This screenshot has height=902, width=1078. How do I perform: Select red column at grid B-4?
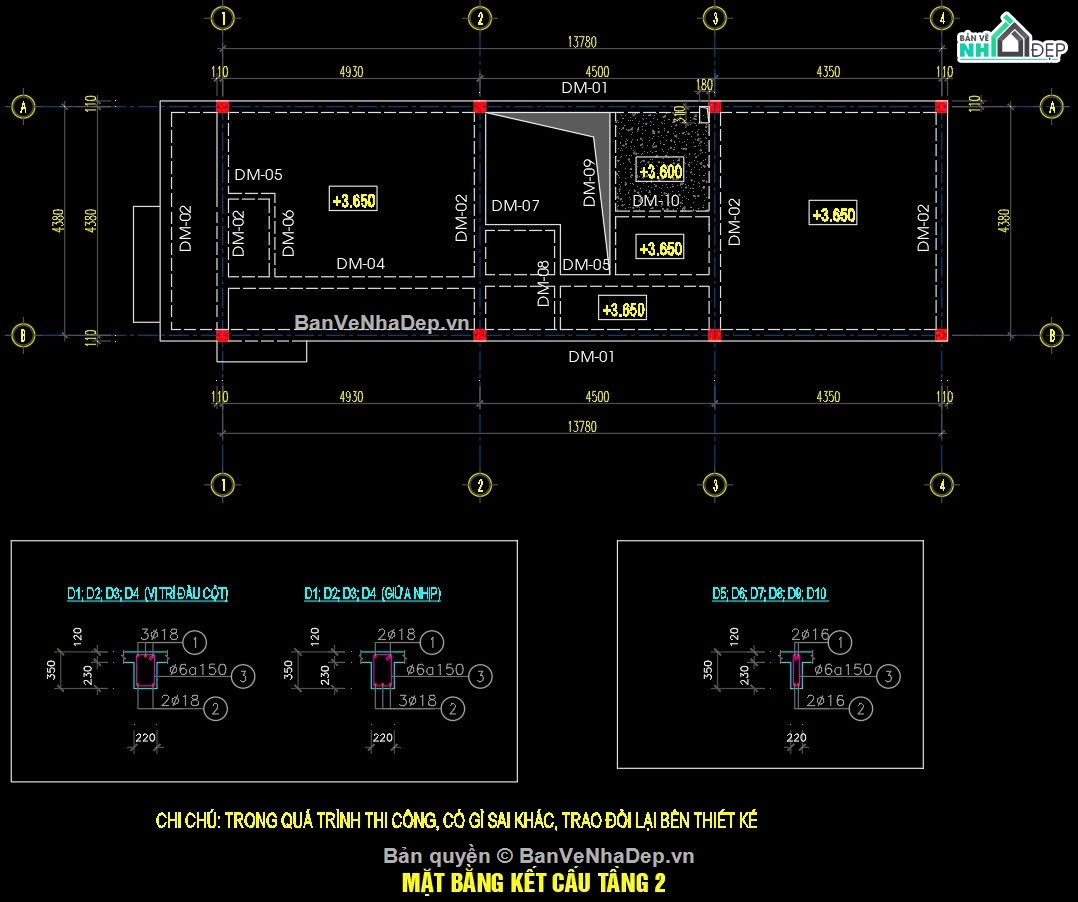coord(941,336)
